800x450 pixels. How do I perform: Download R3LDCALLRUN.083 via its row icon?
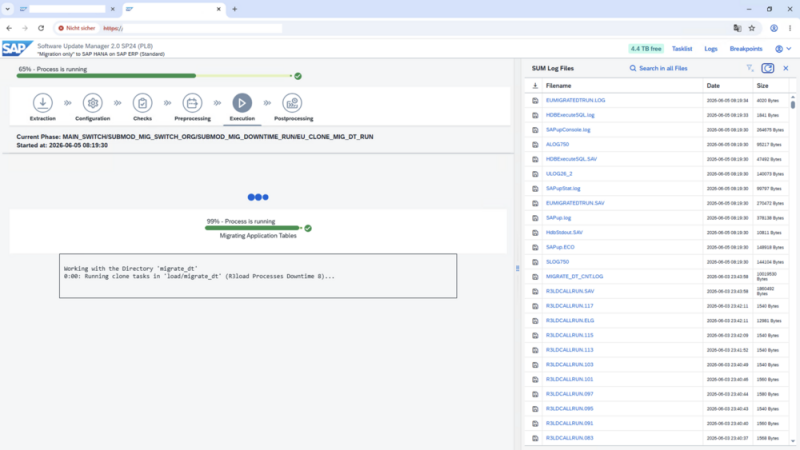click(x=535, y=438)
